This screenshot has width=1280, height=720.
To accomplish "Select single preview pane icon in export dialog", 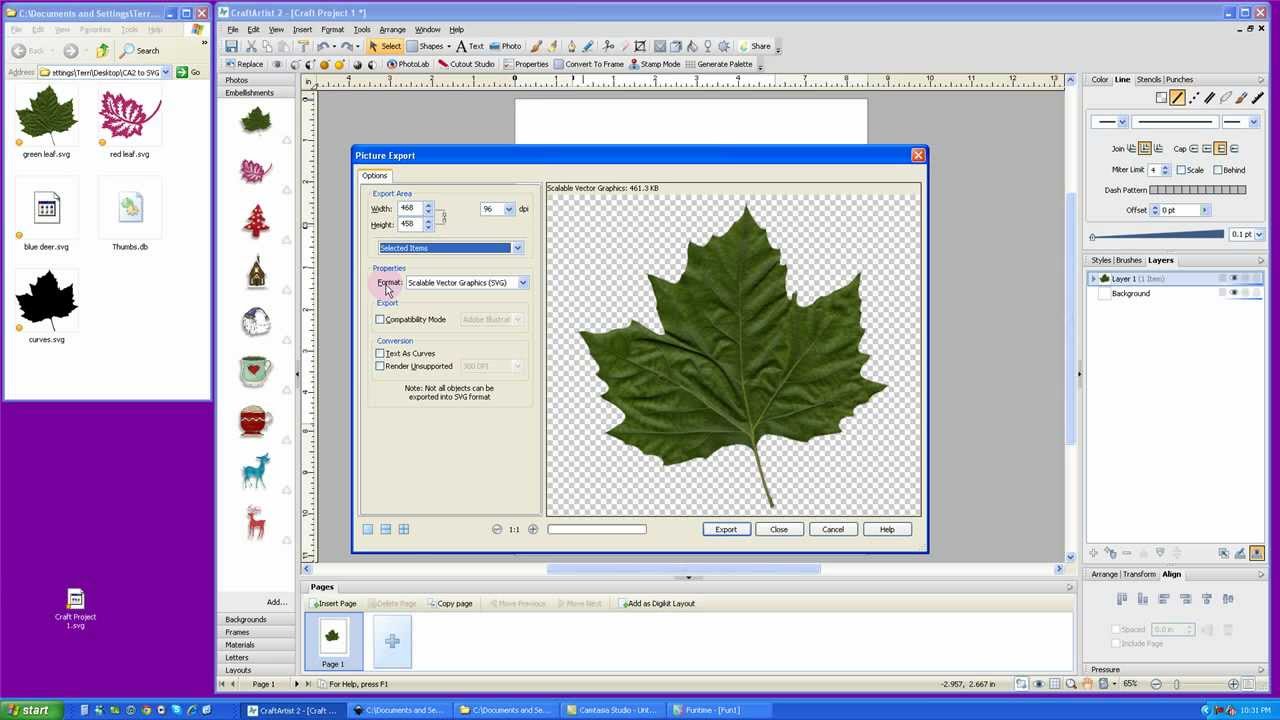I will (x=367, y=529).
